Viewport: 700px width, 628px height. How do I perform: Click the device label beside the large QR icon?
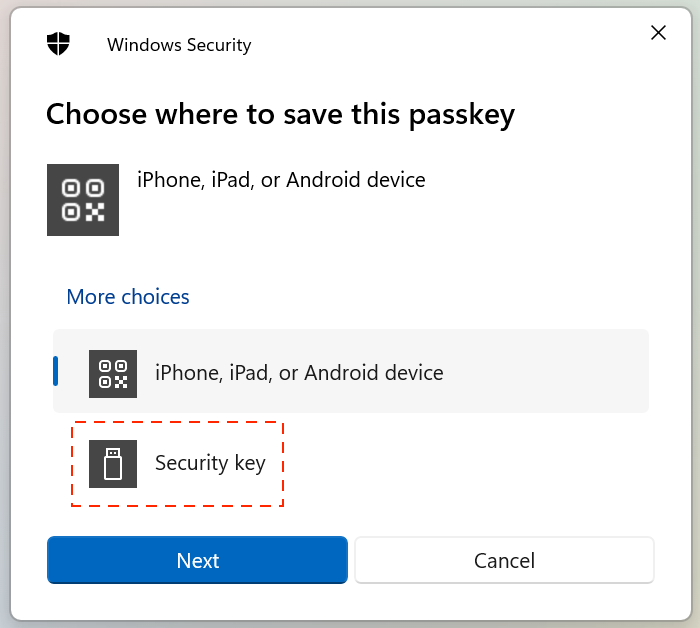281,180
